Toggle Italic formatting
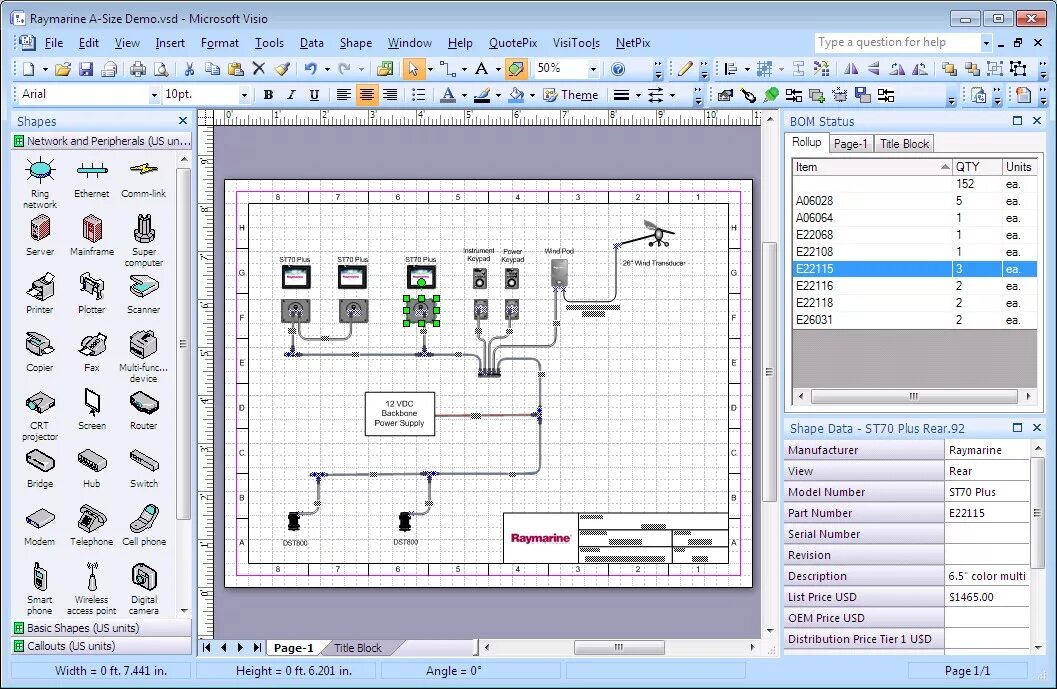This screenshot has width=1057, height=689. [291, 95]
